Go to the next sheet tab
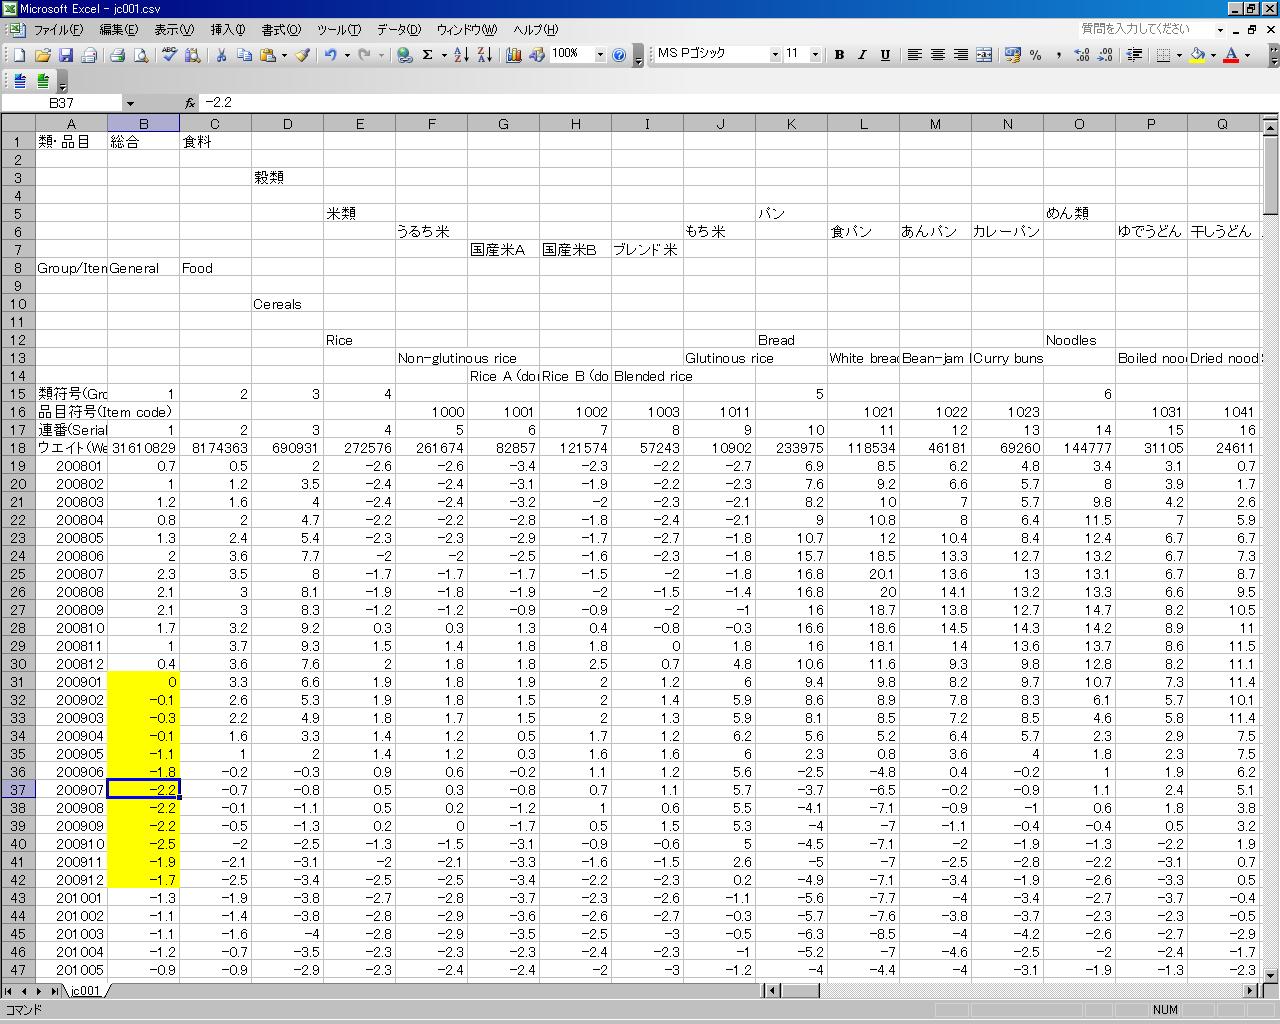This screenshot has width=1280, height=1024. [x=39, y=991]
